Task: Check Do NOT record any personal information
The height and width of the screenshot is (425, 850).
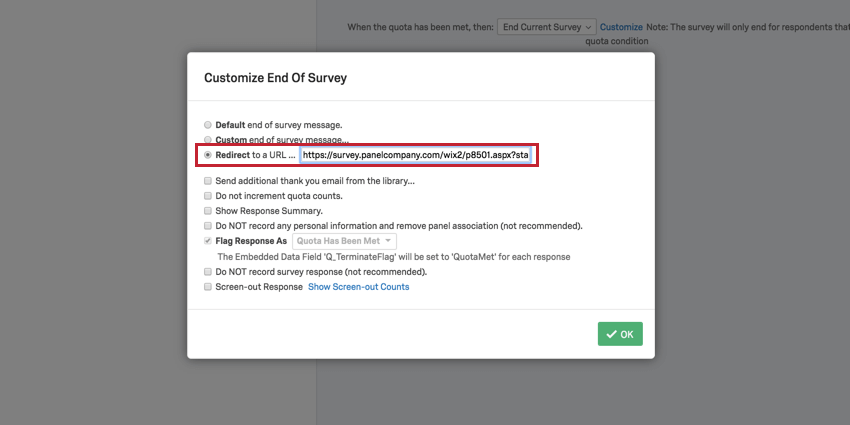Action: pyautogui.click(x=207, y=226)
